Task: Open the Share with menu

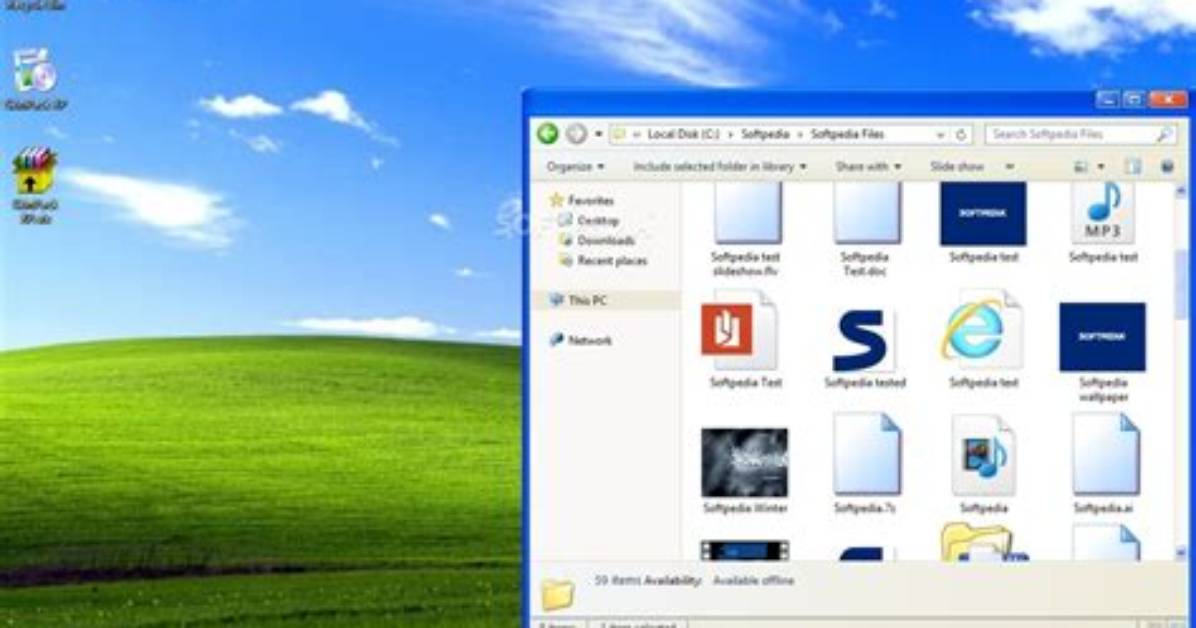Action: pyautogui.click(x=868, y=166)
